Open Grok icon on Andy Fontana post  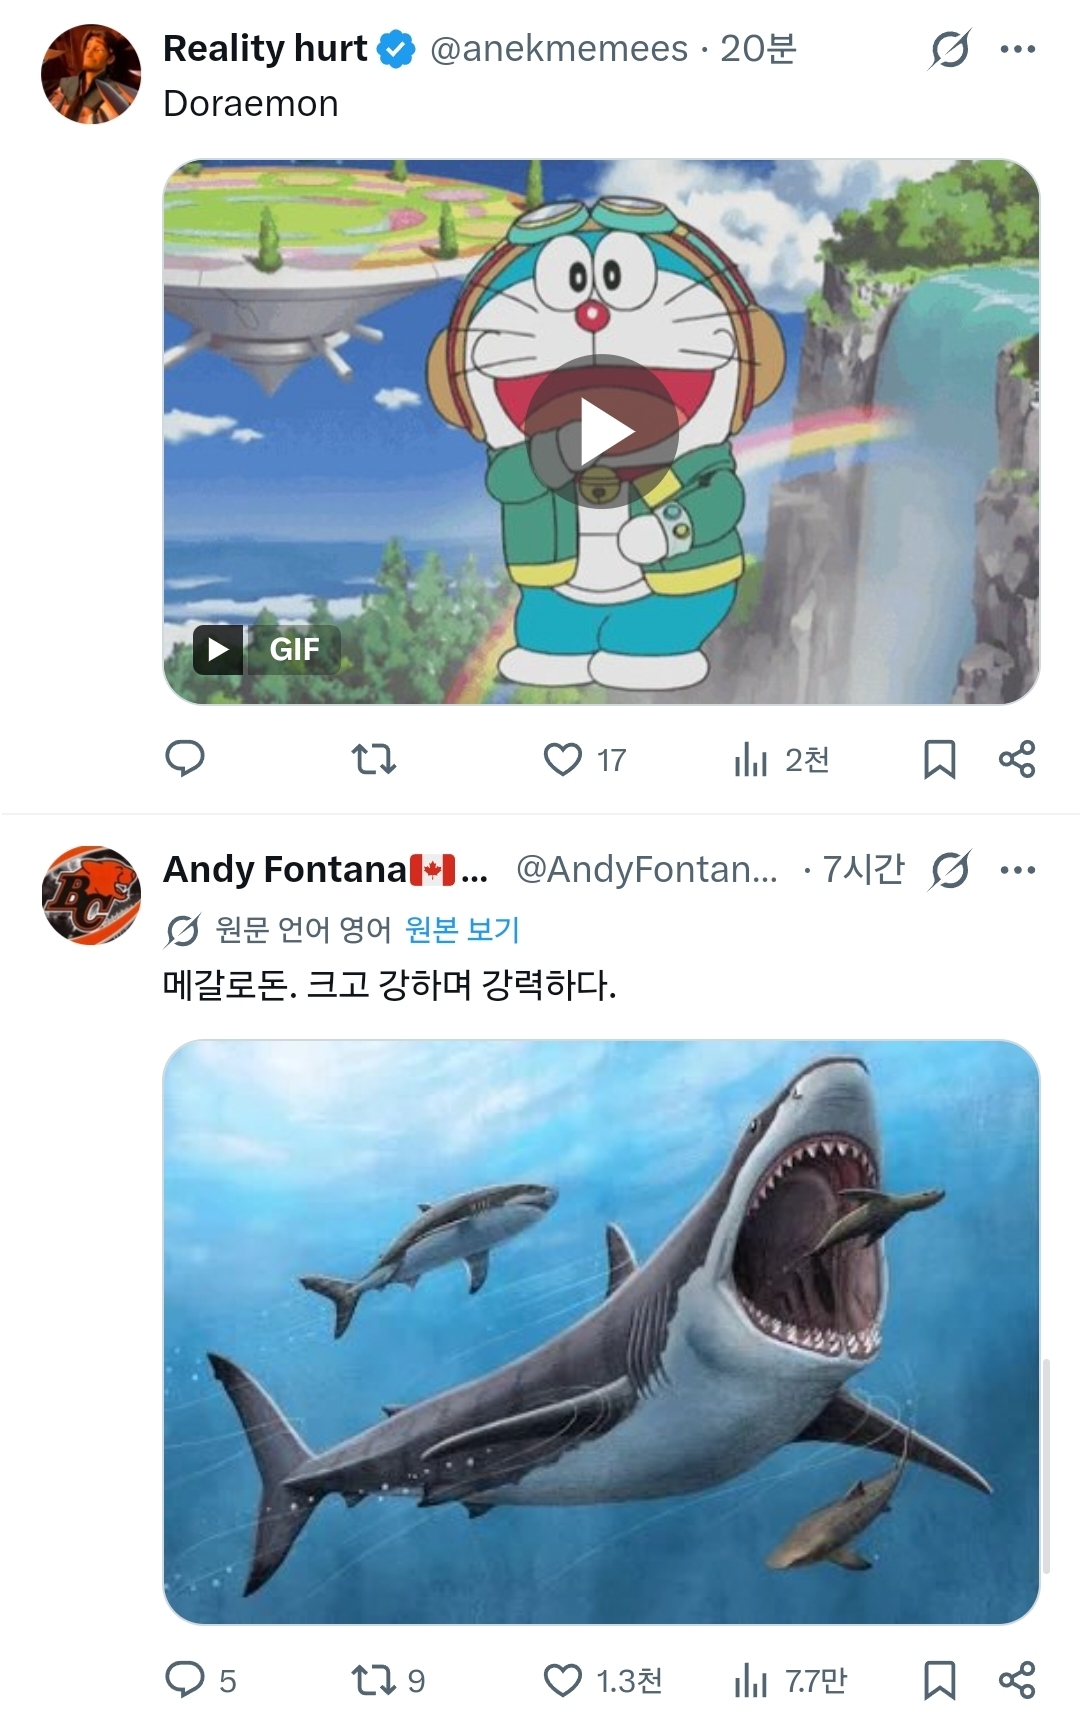click(x=949, y=870)
